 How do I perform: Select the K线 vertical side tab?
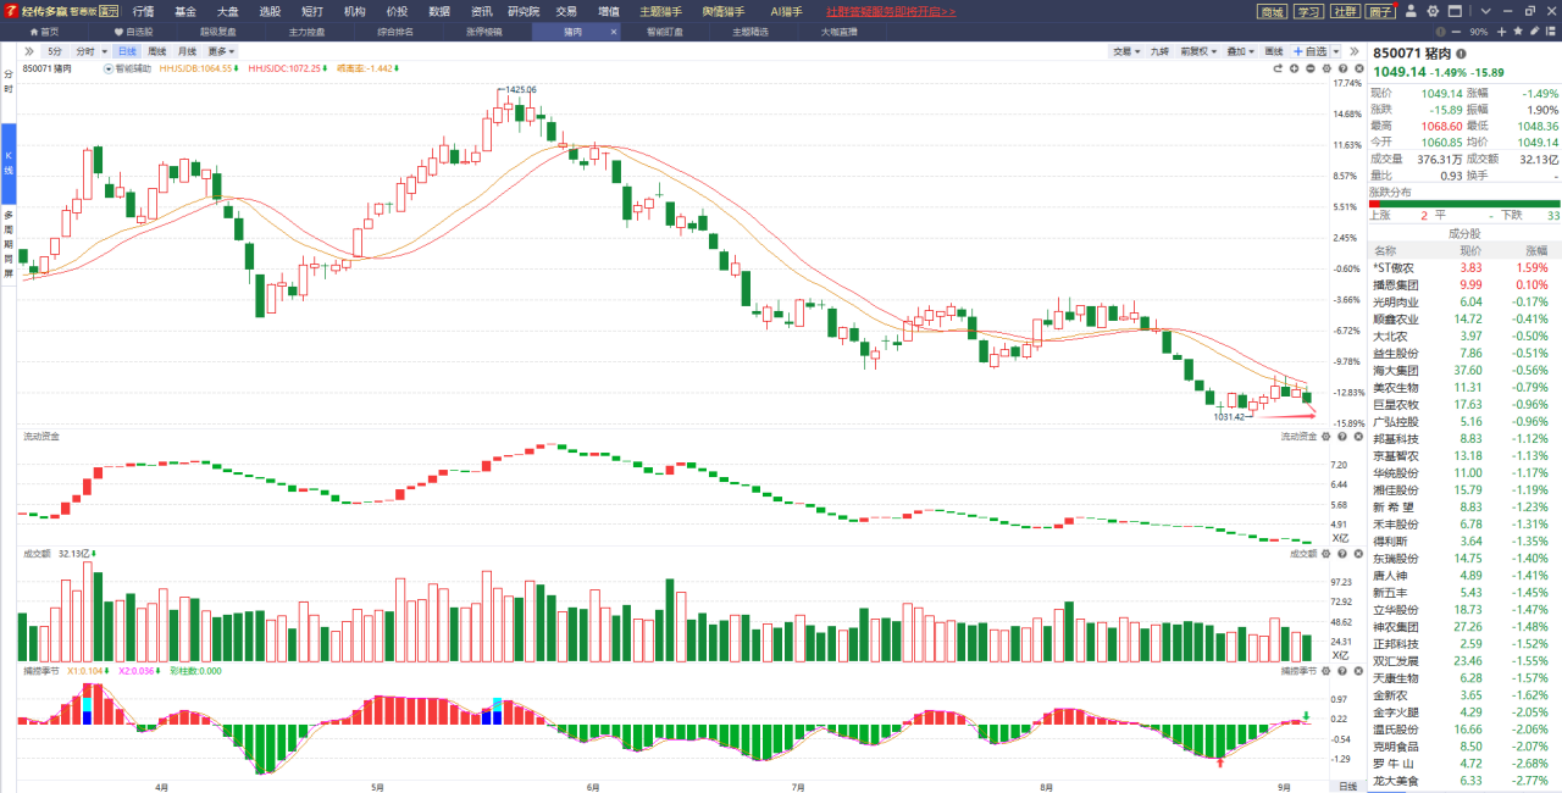tap(8, 163)
